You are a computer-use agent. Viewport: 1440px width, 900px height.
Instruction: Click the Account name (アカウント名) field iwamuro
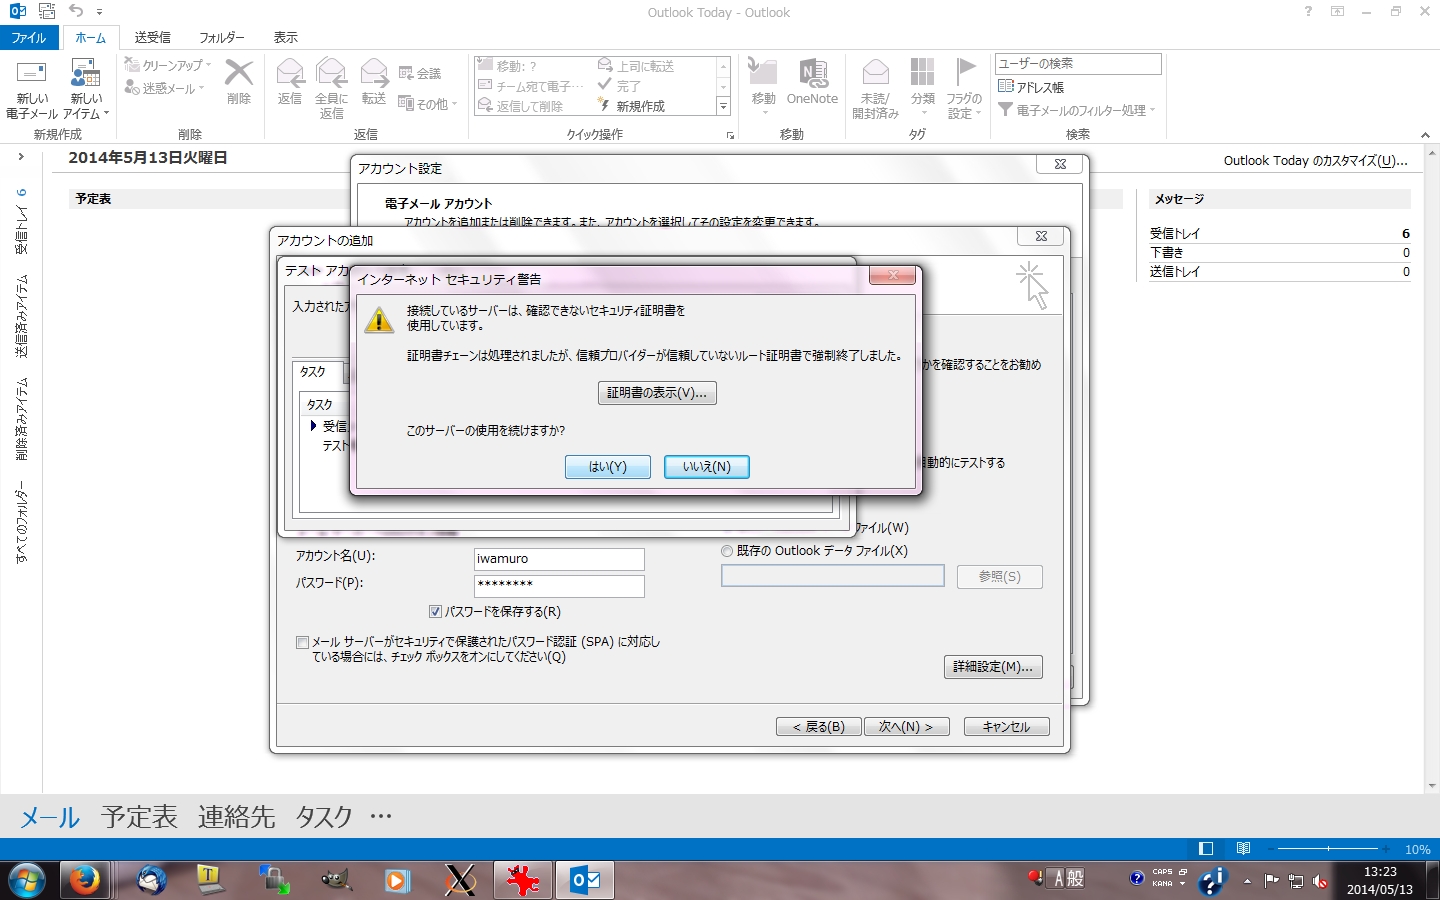(559, 559)
